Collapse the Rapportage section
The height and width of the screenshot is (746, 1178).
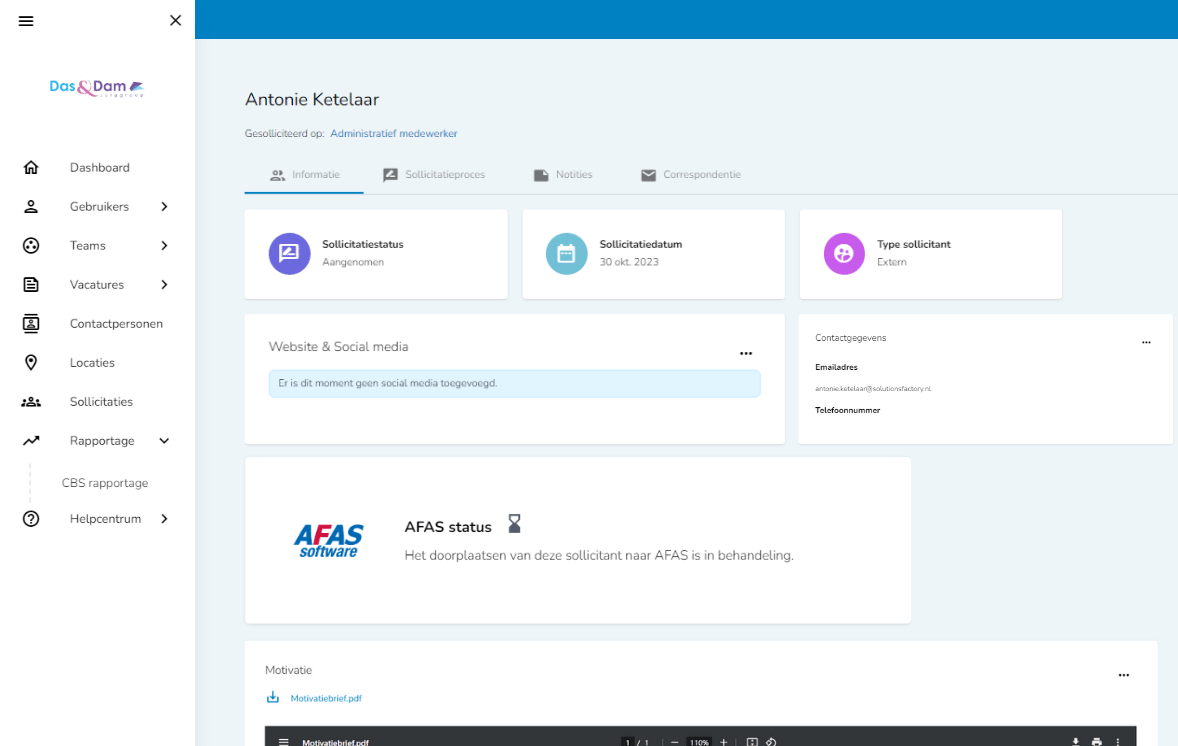pyautogui.click(x=166, y=440)
